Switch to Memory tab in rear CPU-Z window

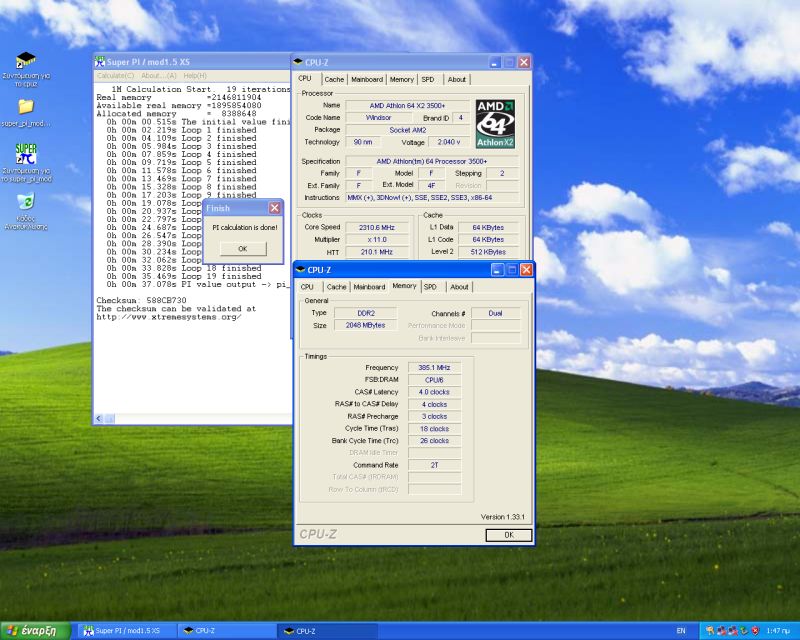point(402,80)
